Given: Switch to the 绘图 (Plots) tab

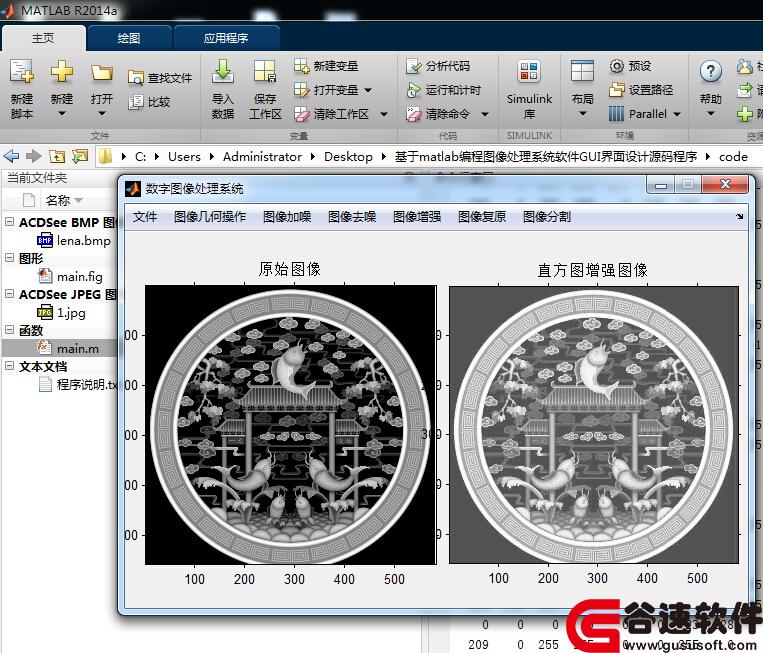Looking at the screenshot, I should coord(129,38).
